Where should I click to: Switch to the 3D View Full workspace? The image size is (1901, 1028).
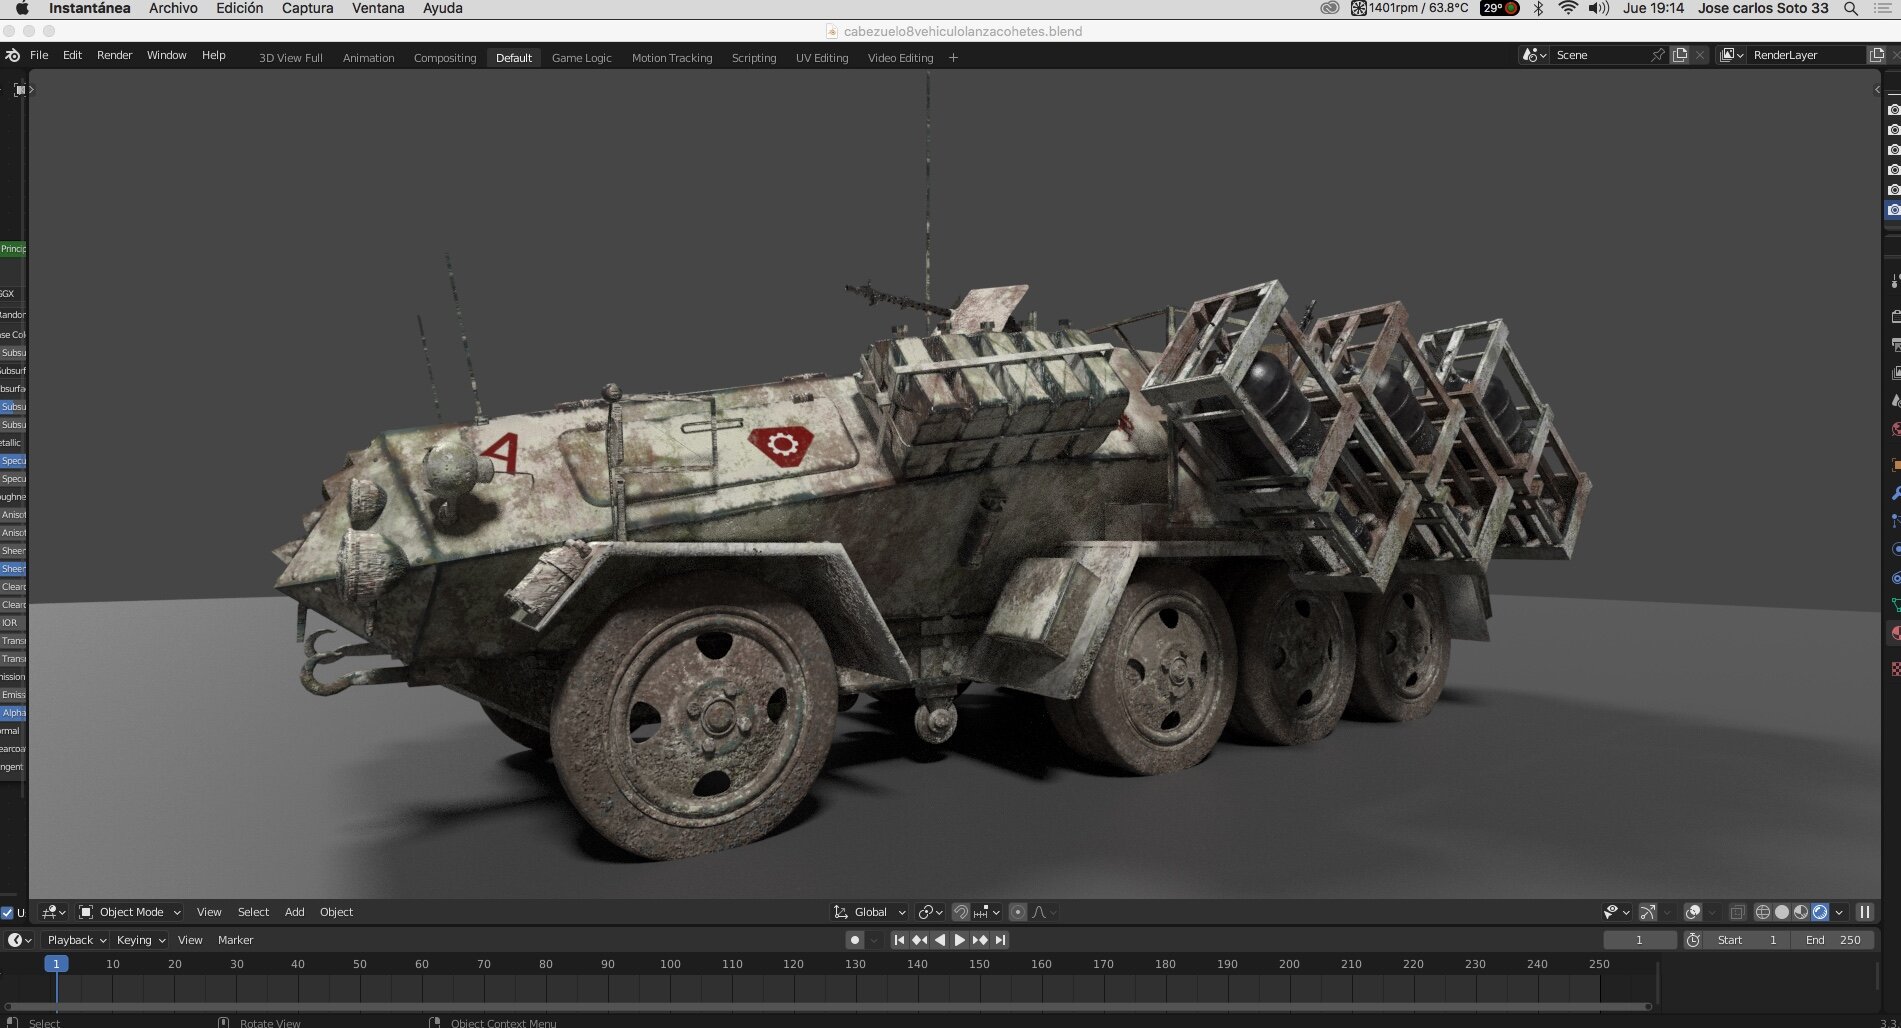coord(290,58)
